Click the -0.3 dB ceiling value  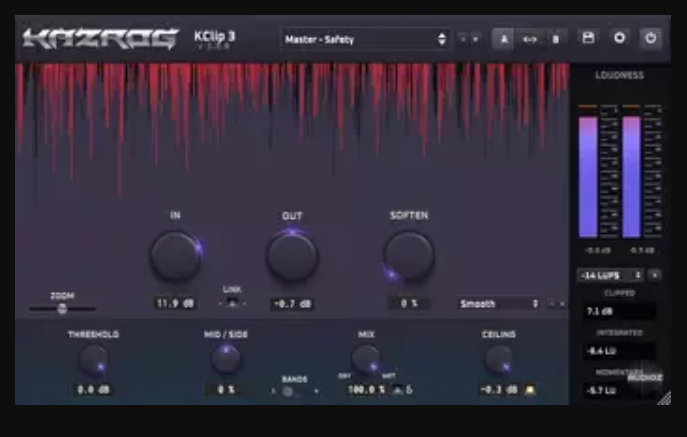499,390
